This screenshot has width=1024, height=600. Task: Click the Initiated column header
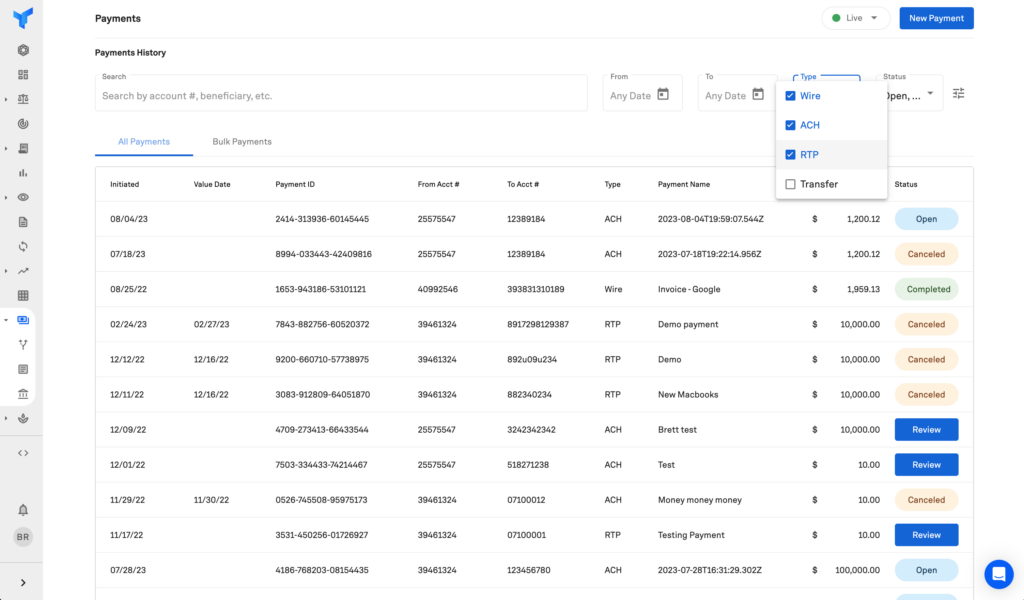tap(124, 184)
